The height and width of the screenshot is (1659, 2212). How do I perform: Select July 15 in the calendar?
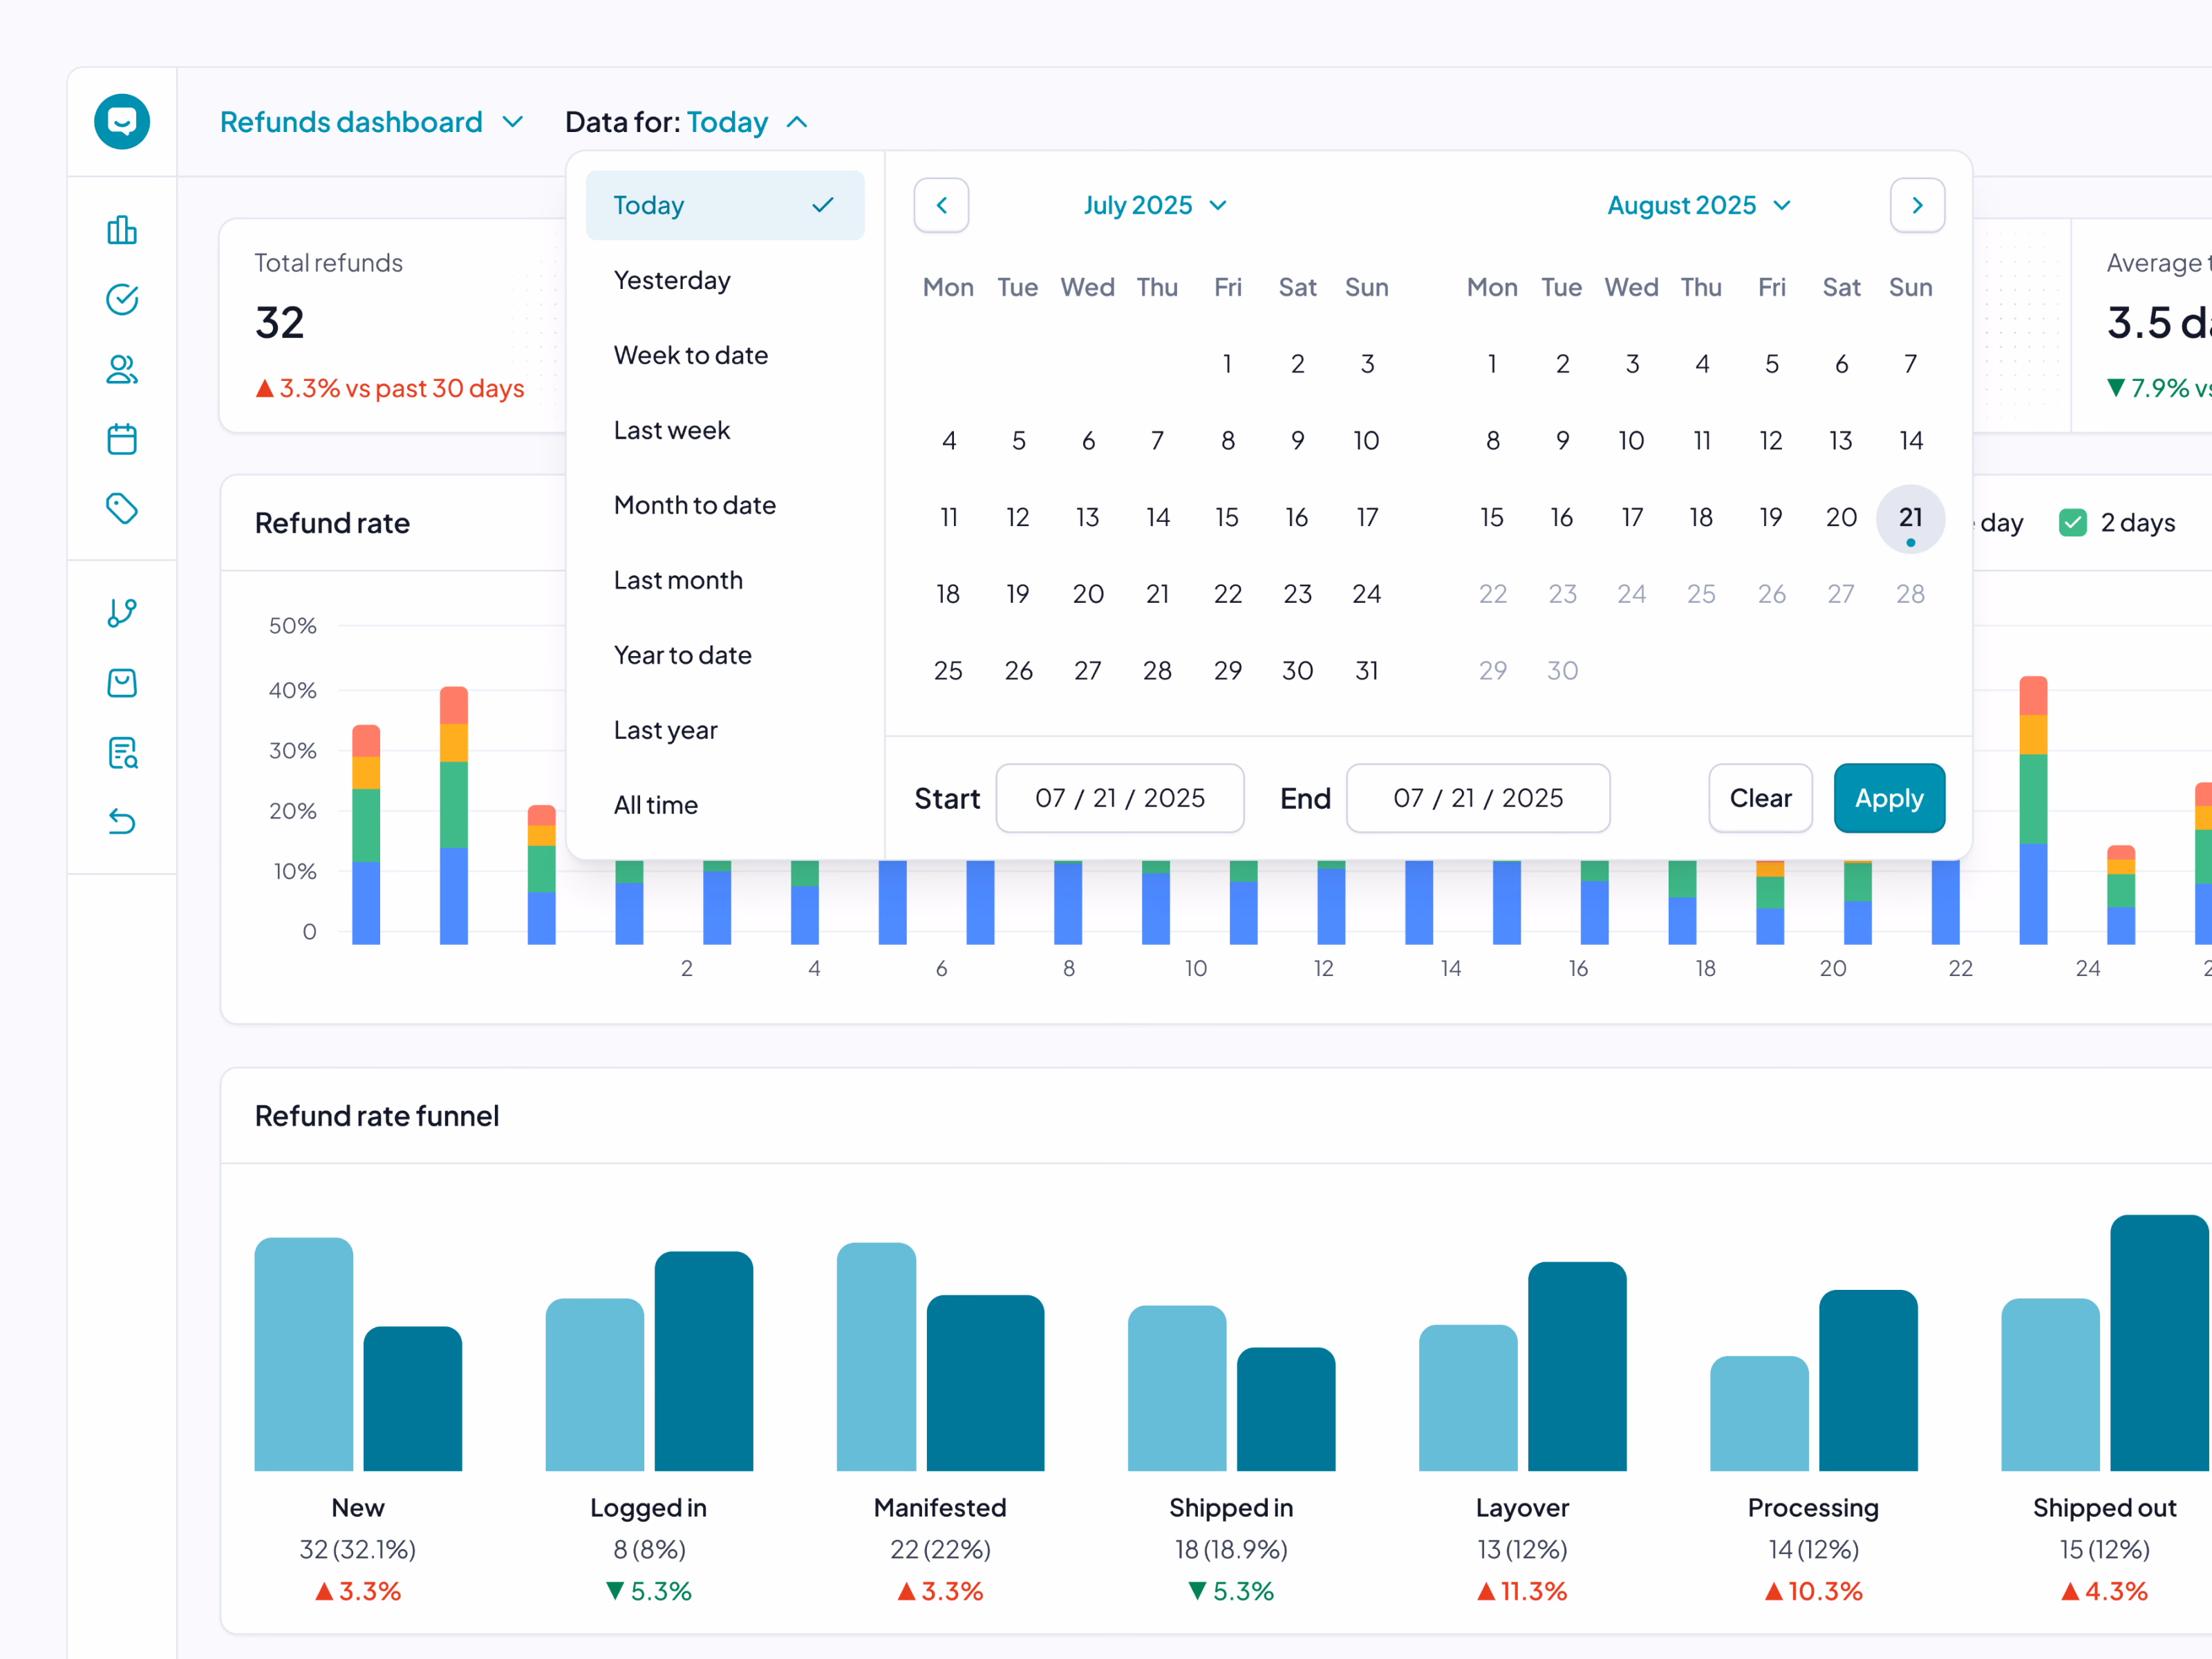(1227, 518)
